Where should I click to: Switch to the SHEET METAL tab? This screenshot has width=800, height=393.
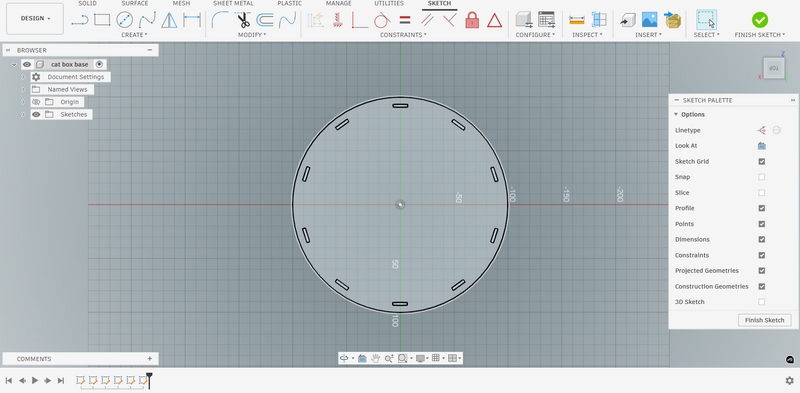(x=233, y=4)
